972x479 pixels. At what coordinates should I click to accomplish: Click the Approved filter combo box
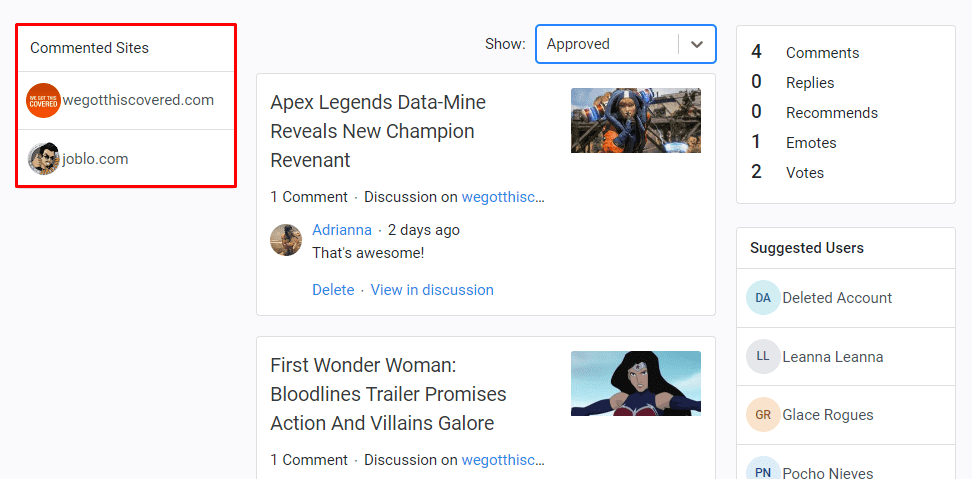click(x=608, y=44)
